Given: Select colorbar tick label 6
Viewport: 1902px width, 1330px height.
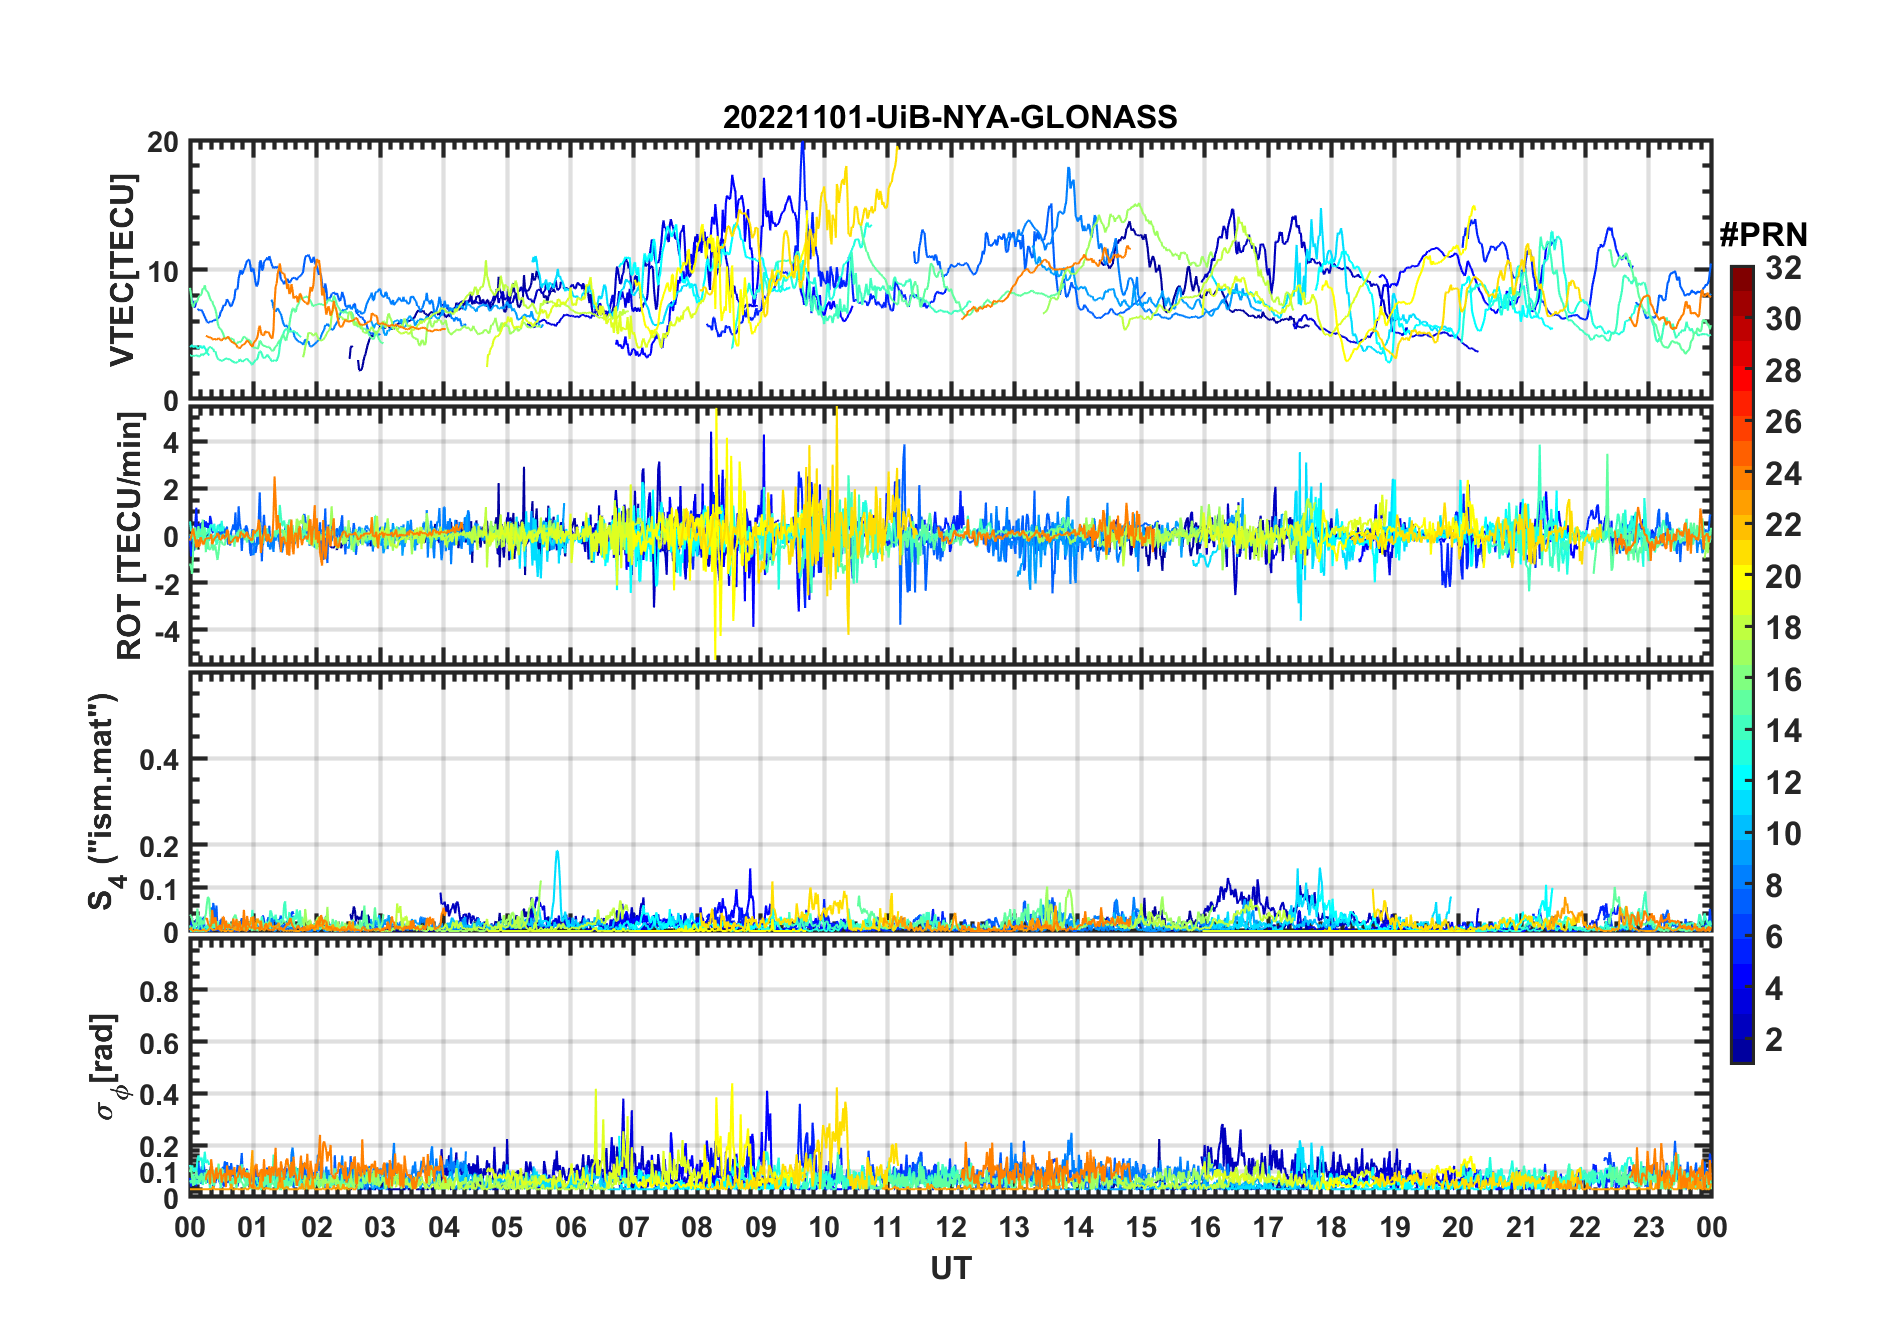Looking at the screenshot, I should tap(1774, 937).
